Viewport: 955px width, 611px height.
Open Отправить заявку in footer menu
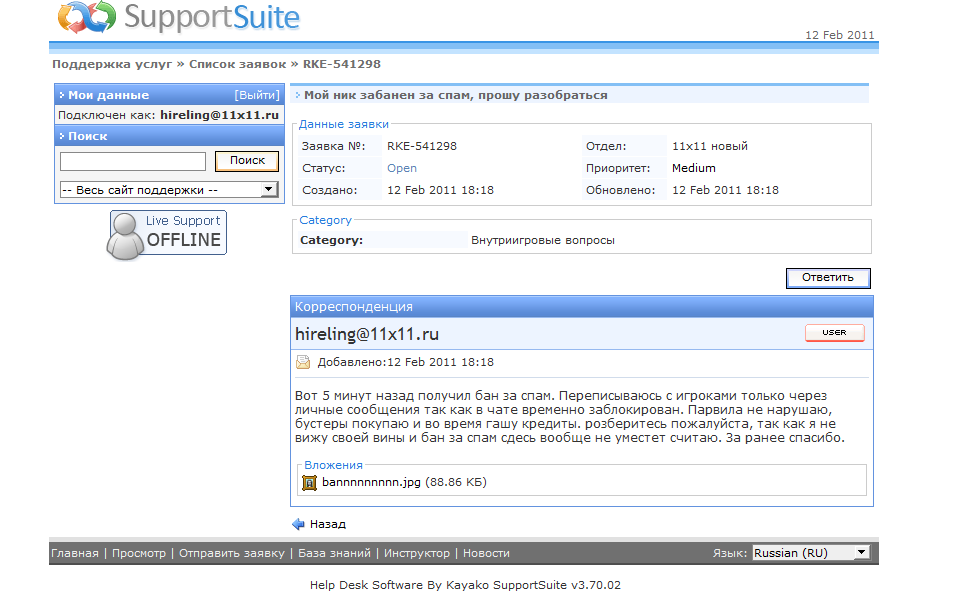click(x=232, y=553)
